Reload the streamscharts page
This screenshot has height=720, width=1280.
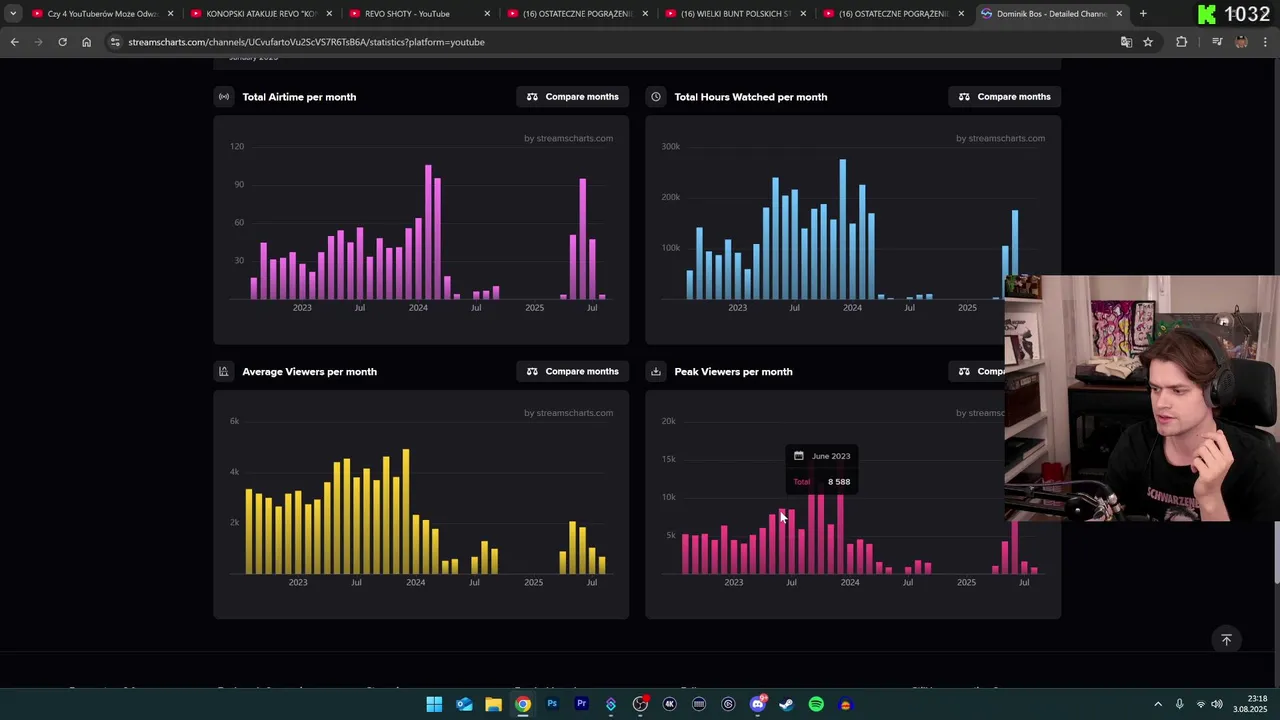(x=62, y=42)
